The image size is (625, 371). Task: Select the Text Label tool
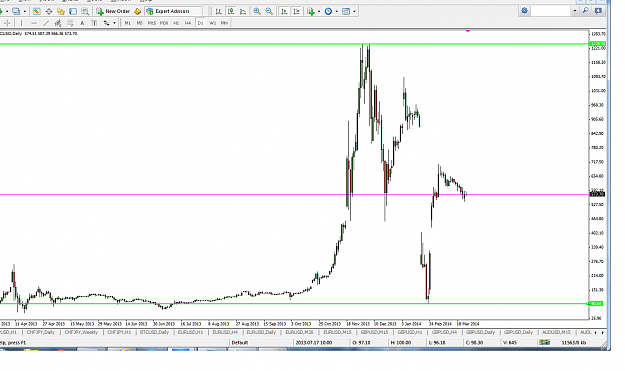click(x=94, y=23)
